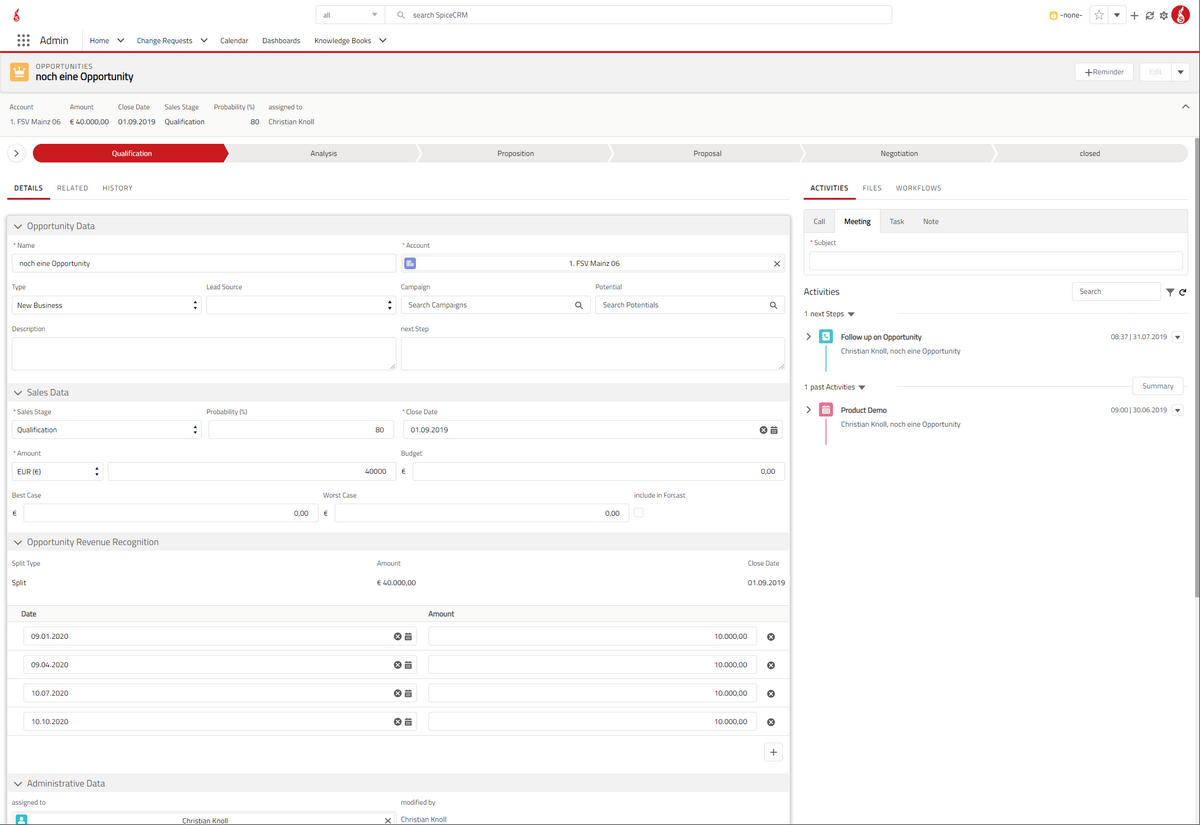Image resolution: width=1200 pixels, height=825 pixels.
Task: Open the dropdown arrow next to Edit
Action: [1180, 72]
